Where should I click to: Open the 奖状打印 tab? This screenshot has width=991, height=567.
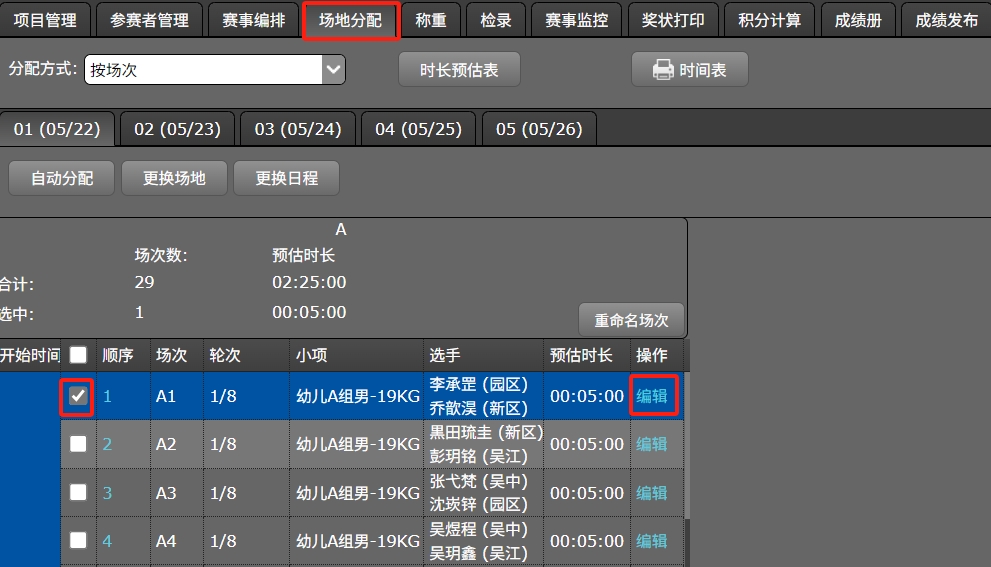tap(673, 20)
